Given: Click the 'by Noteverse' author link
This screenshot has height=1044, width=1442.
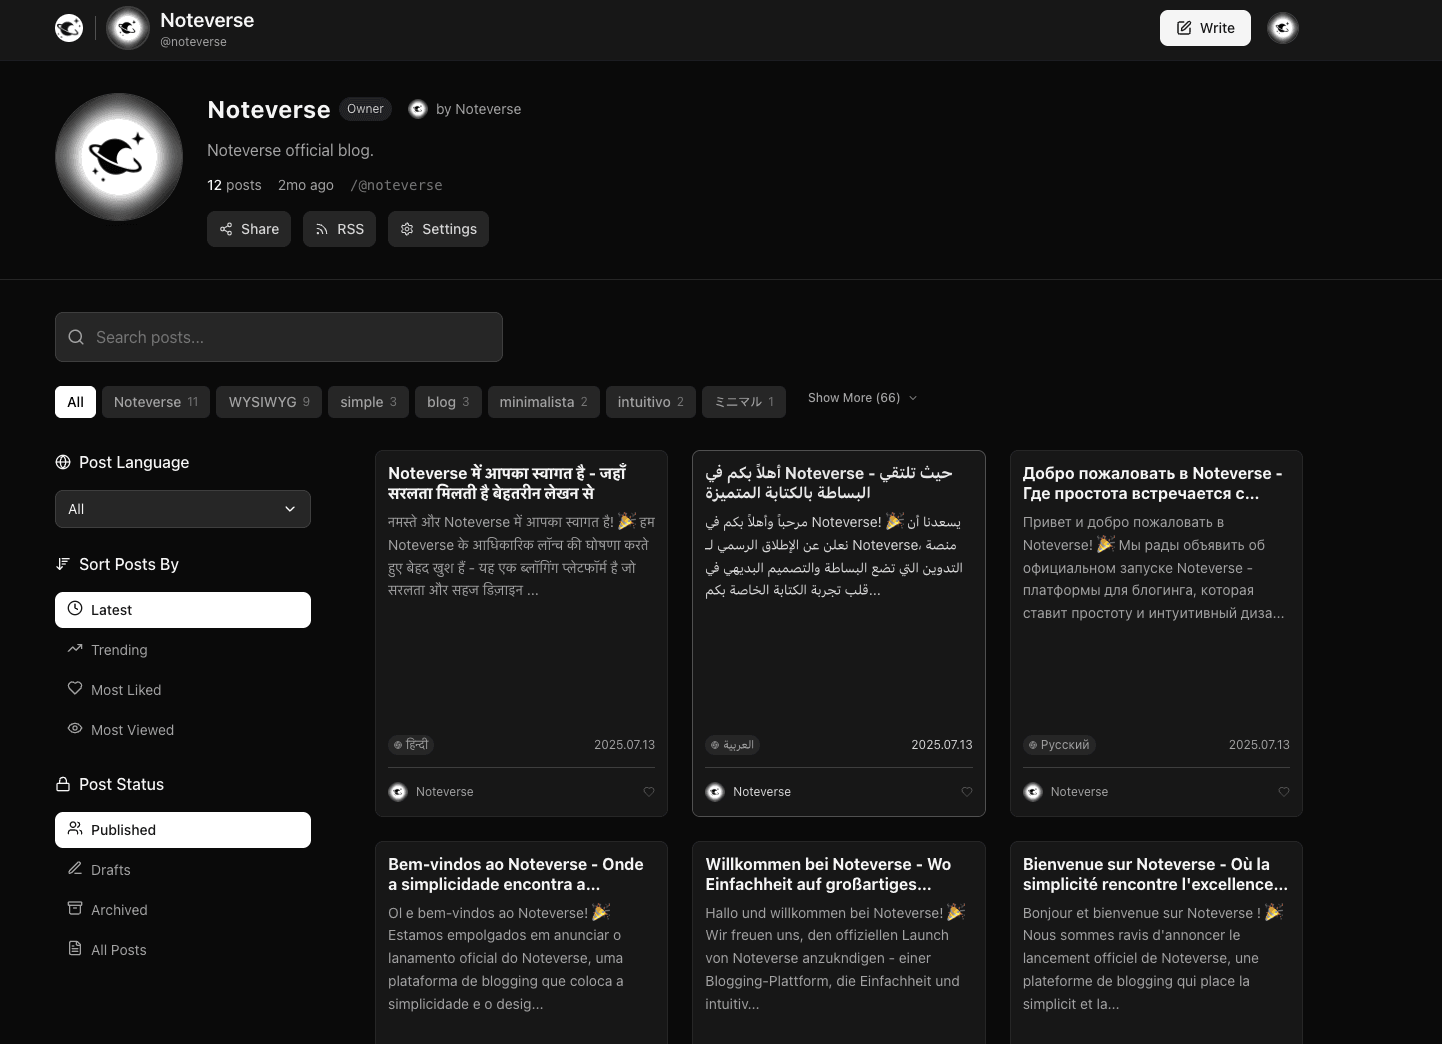Looking at the screenshot, I should pos(478,109).
